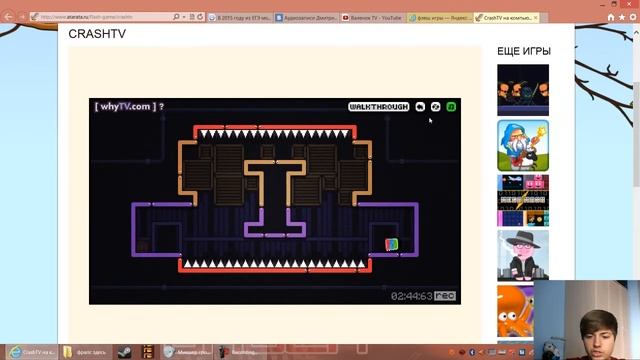The image size is (640, 360).
Task: Click the fourth taskbar app icon after Steam
Action: (147, 352)
